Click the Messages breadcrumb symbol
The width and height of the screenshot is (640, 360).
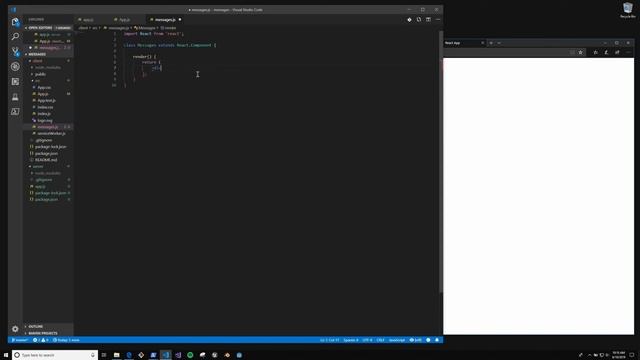click(x=145, y=28)
